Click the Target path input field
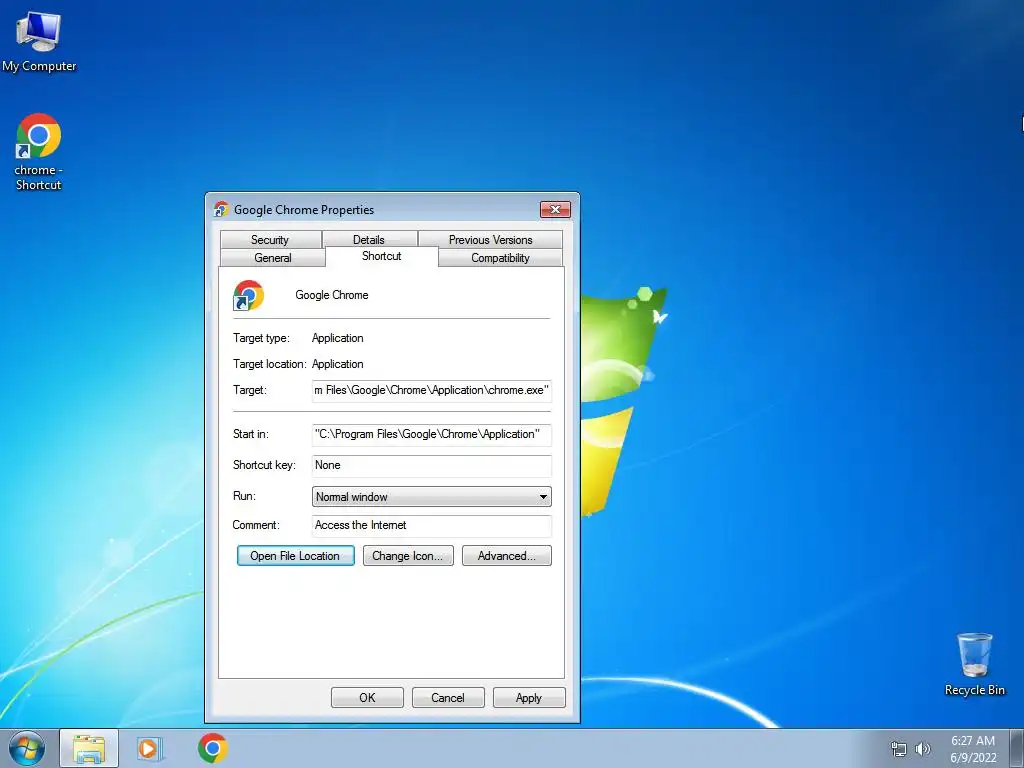The width and height of the screenshot is (1024, 768). pos(432,391)
